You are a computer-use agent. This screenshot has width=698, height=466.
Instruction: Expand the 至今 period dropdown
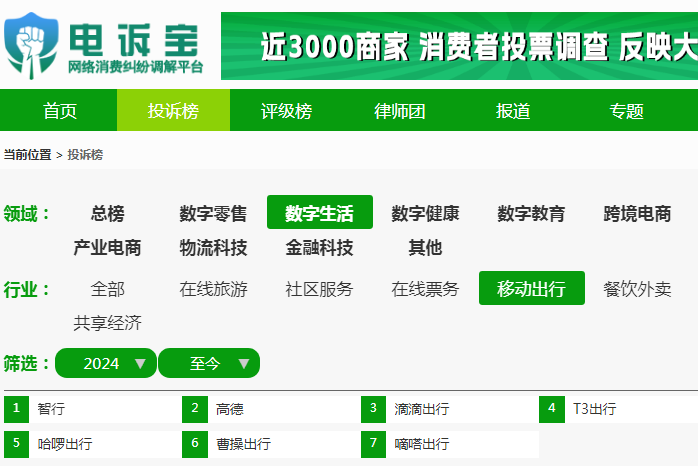coord(209,363)
